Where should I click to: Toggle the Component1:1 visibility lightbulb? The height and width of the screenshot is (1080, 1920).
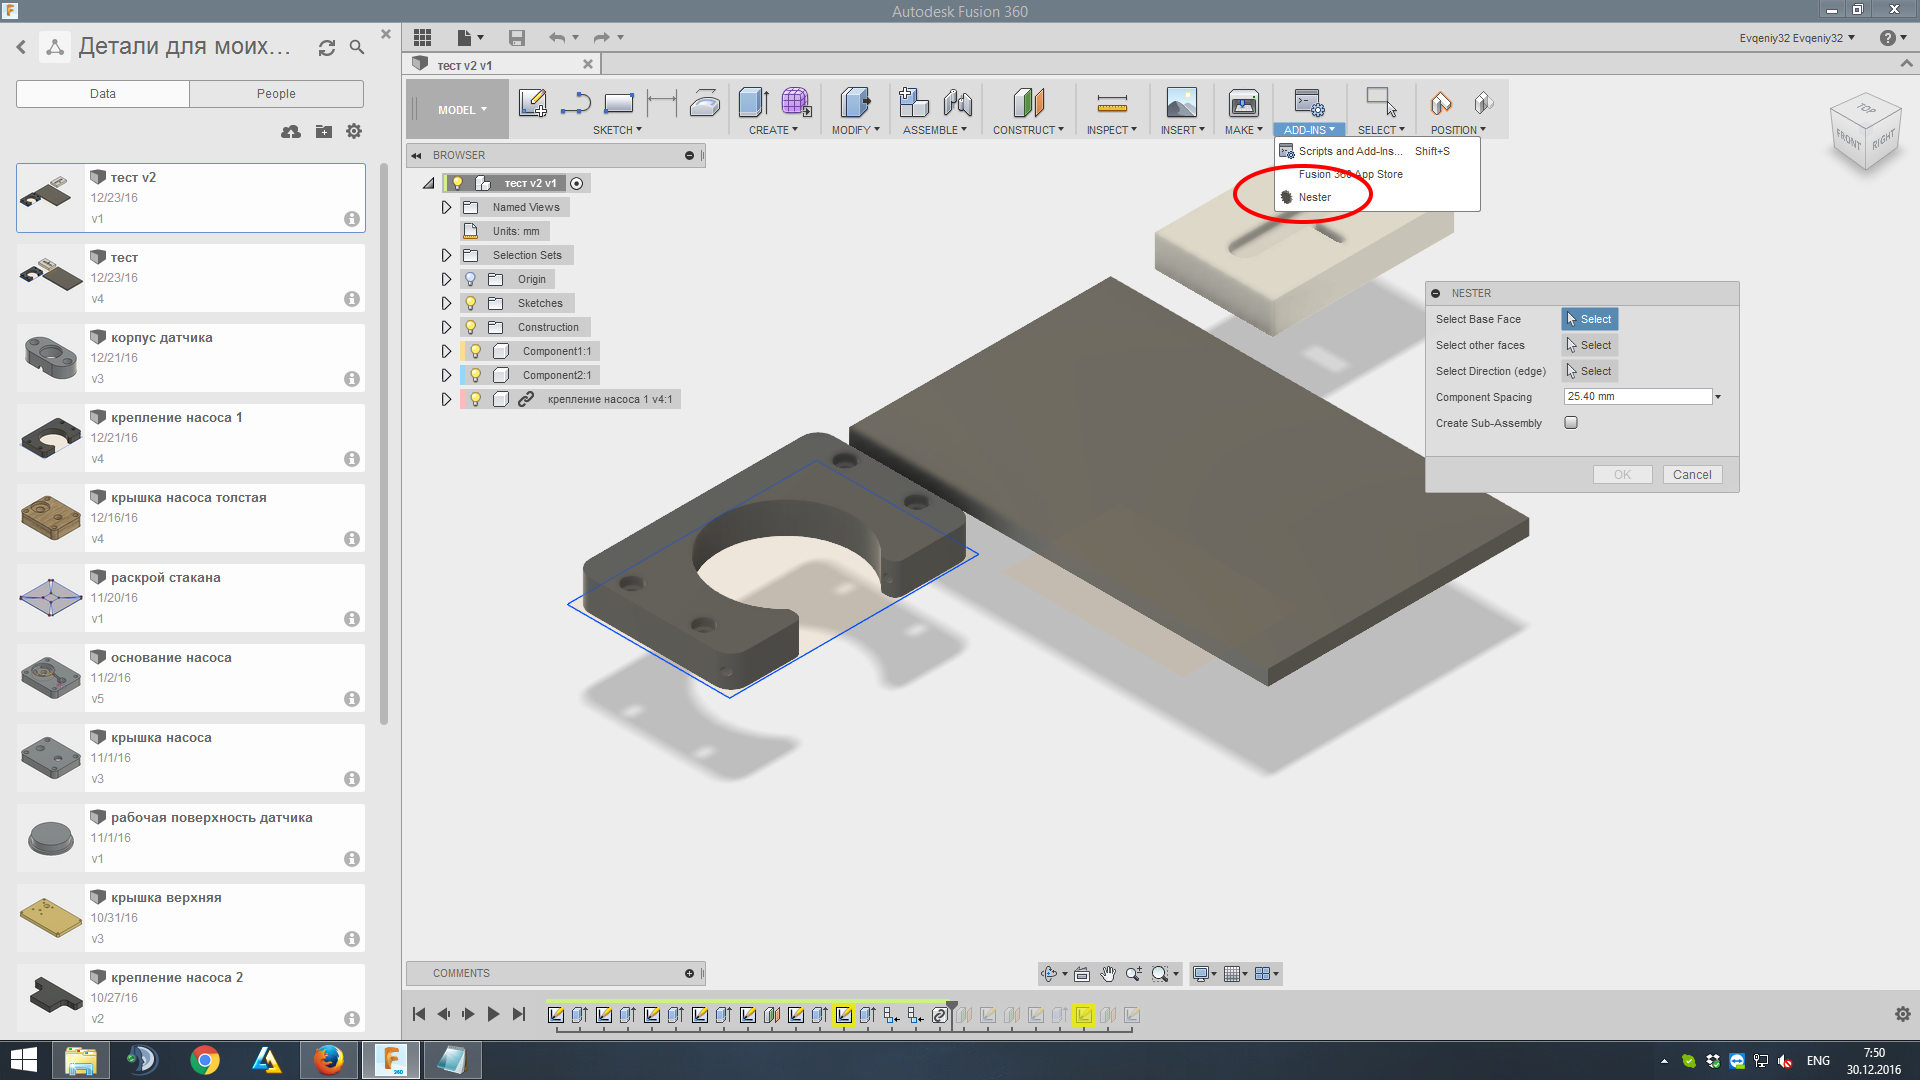click(x=476, y=351)
